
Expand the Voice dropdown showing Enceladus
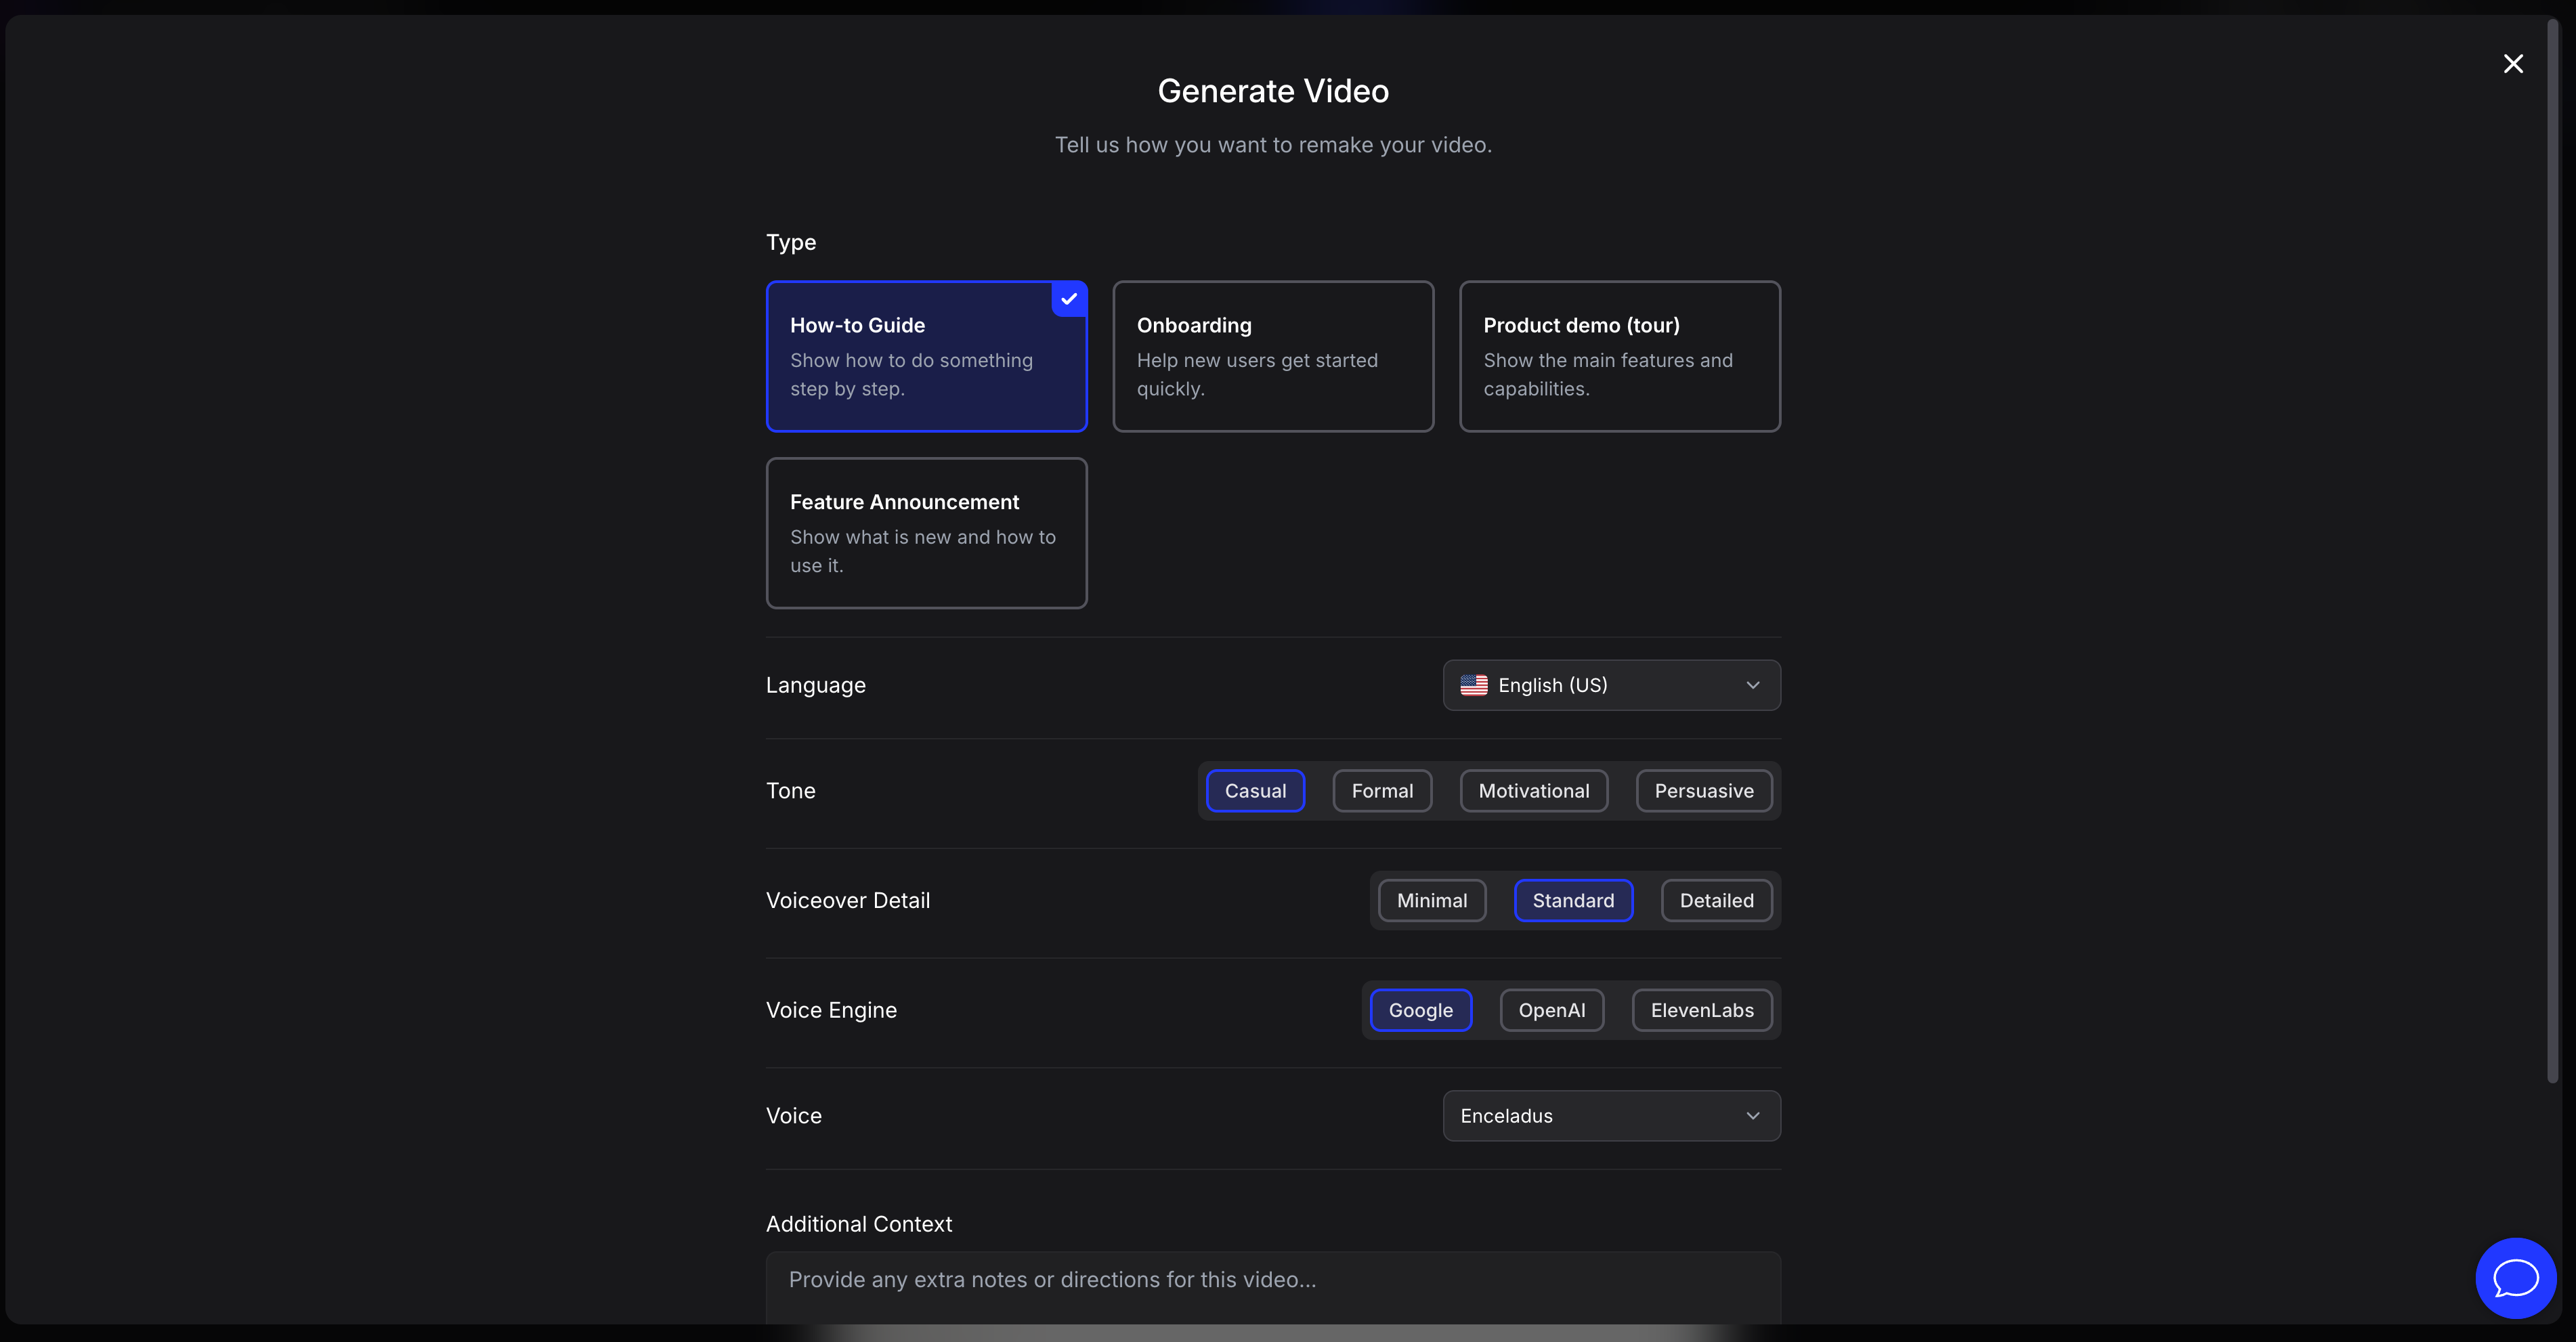tap(1610, 1116)
